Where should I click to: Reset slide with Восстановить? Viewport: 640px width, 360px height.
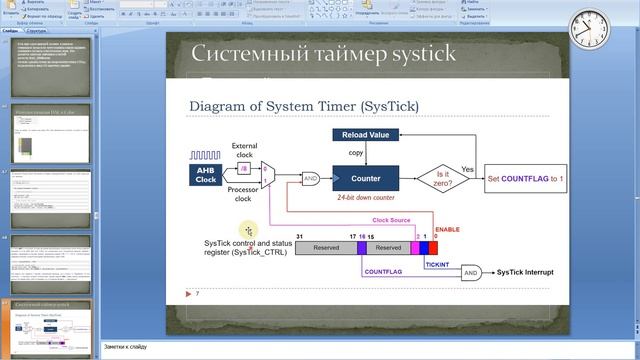pyautogui.click(x=99, y=9)
